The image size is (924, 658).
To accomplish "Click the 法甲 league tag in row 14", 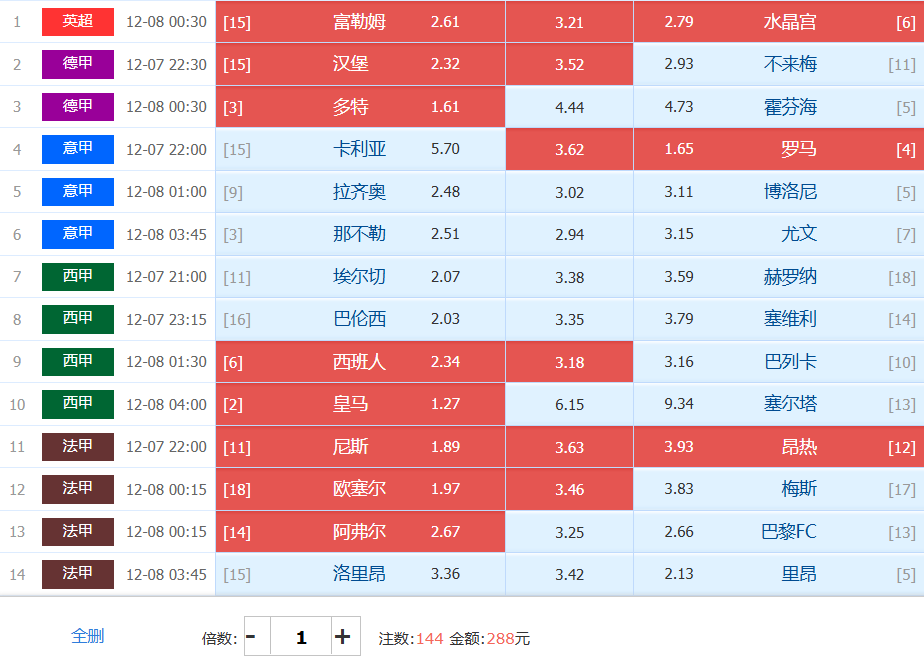I will tap(78, 574).
